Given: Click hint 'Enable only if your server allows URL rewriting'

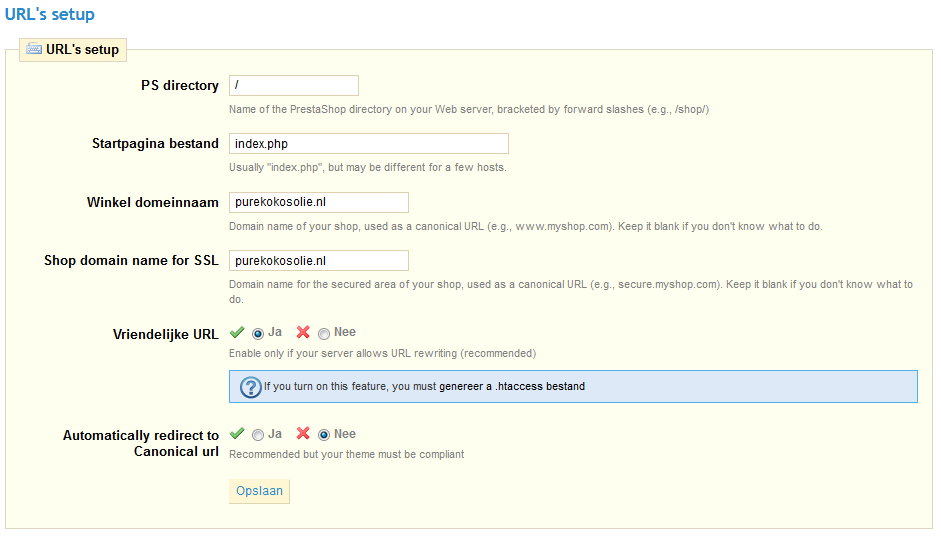Looking at the screenshot, I should [382, 353].
